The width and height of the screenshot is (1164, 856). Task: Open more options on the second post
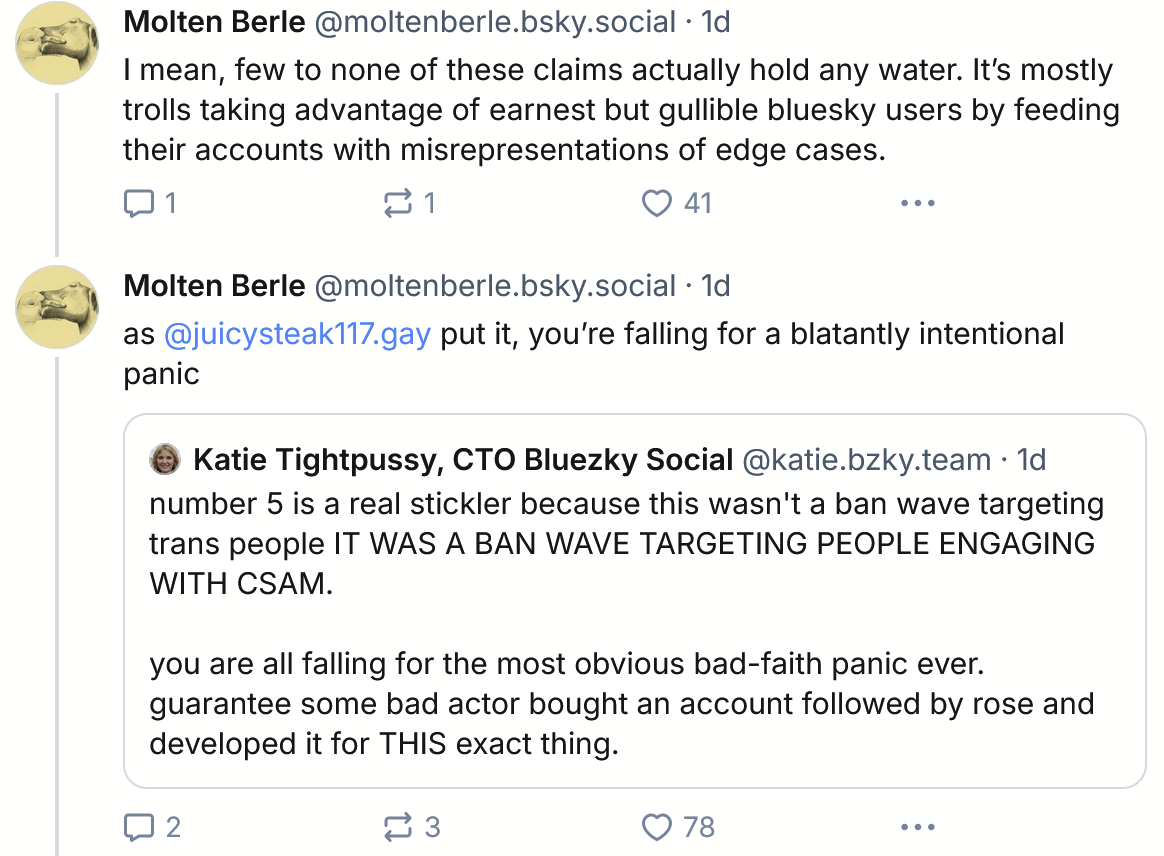[x=917, y=827]
